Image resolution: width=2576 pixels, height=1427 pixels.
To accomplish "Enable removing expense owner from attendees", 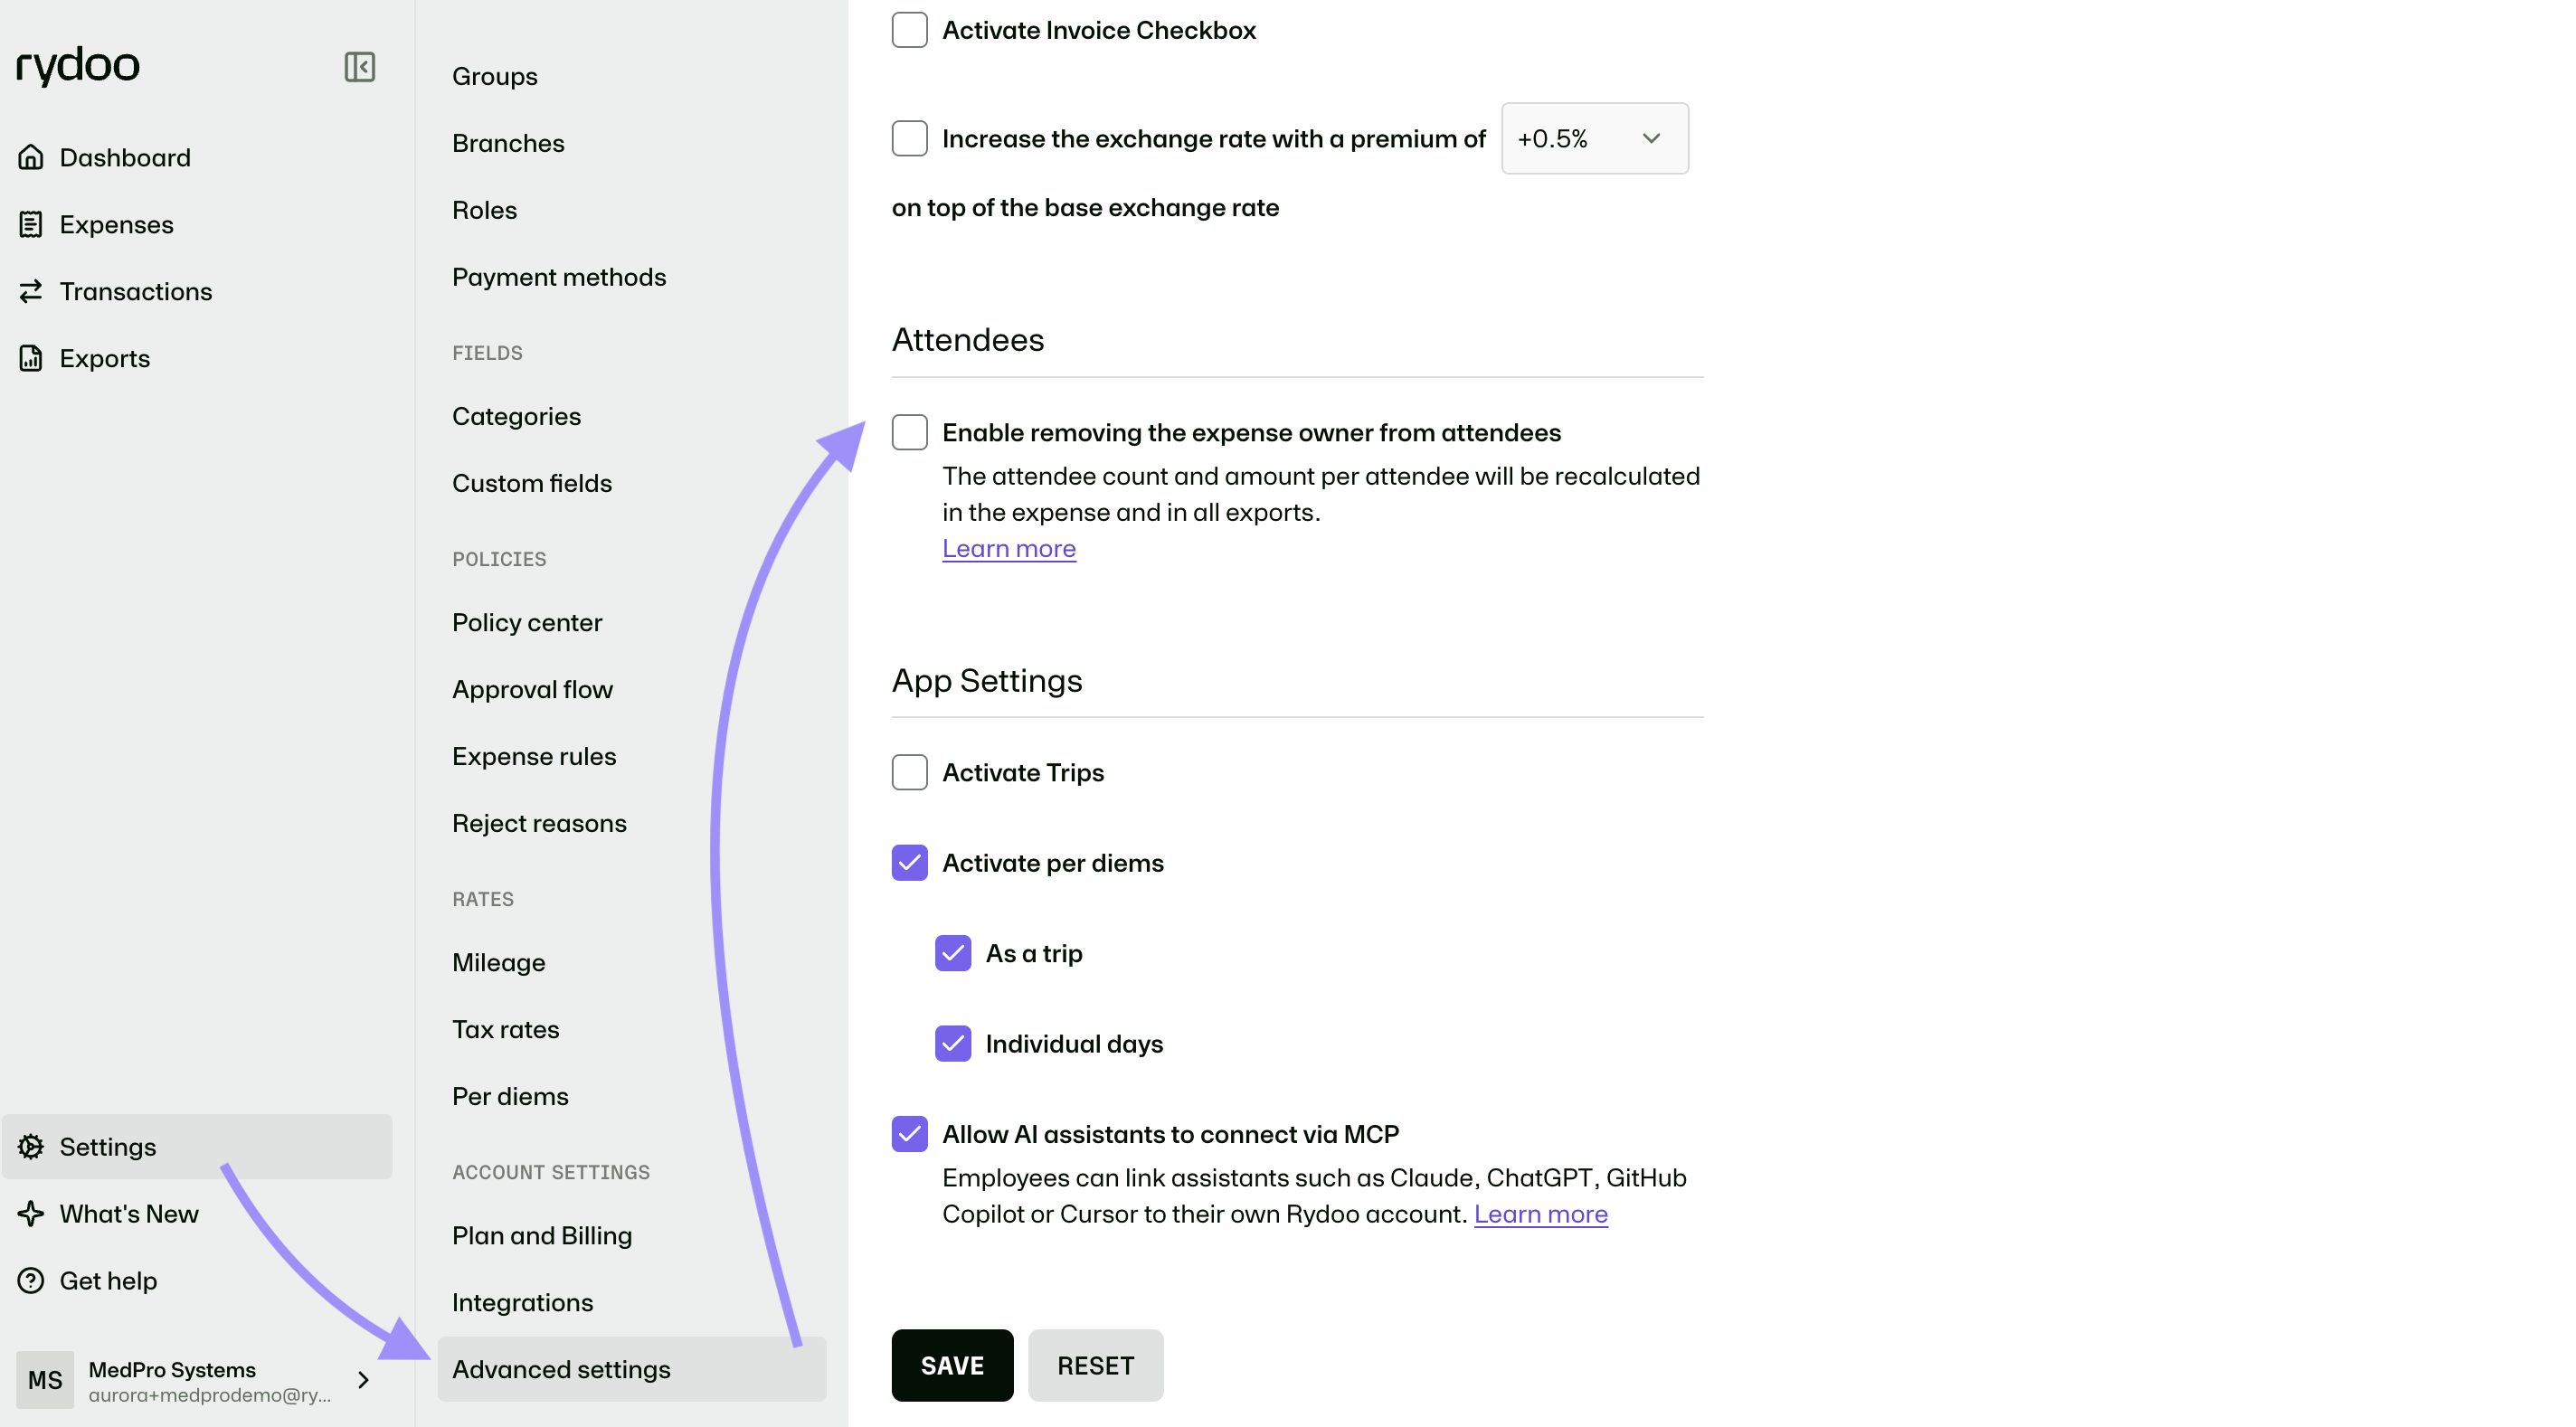I will pos(909,432).
